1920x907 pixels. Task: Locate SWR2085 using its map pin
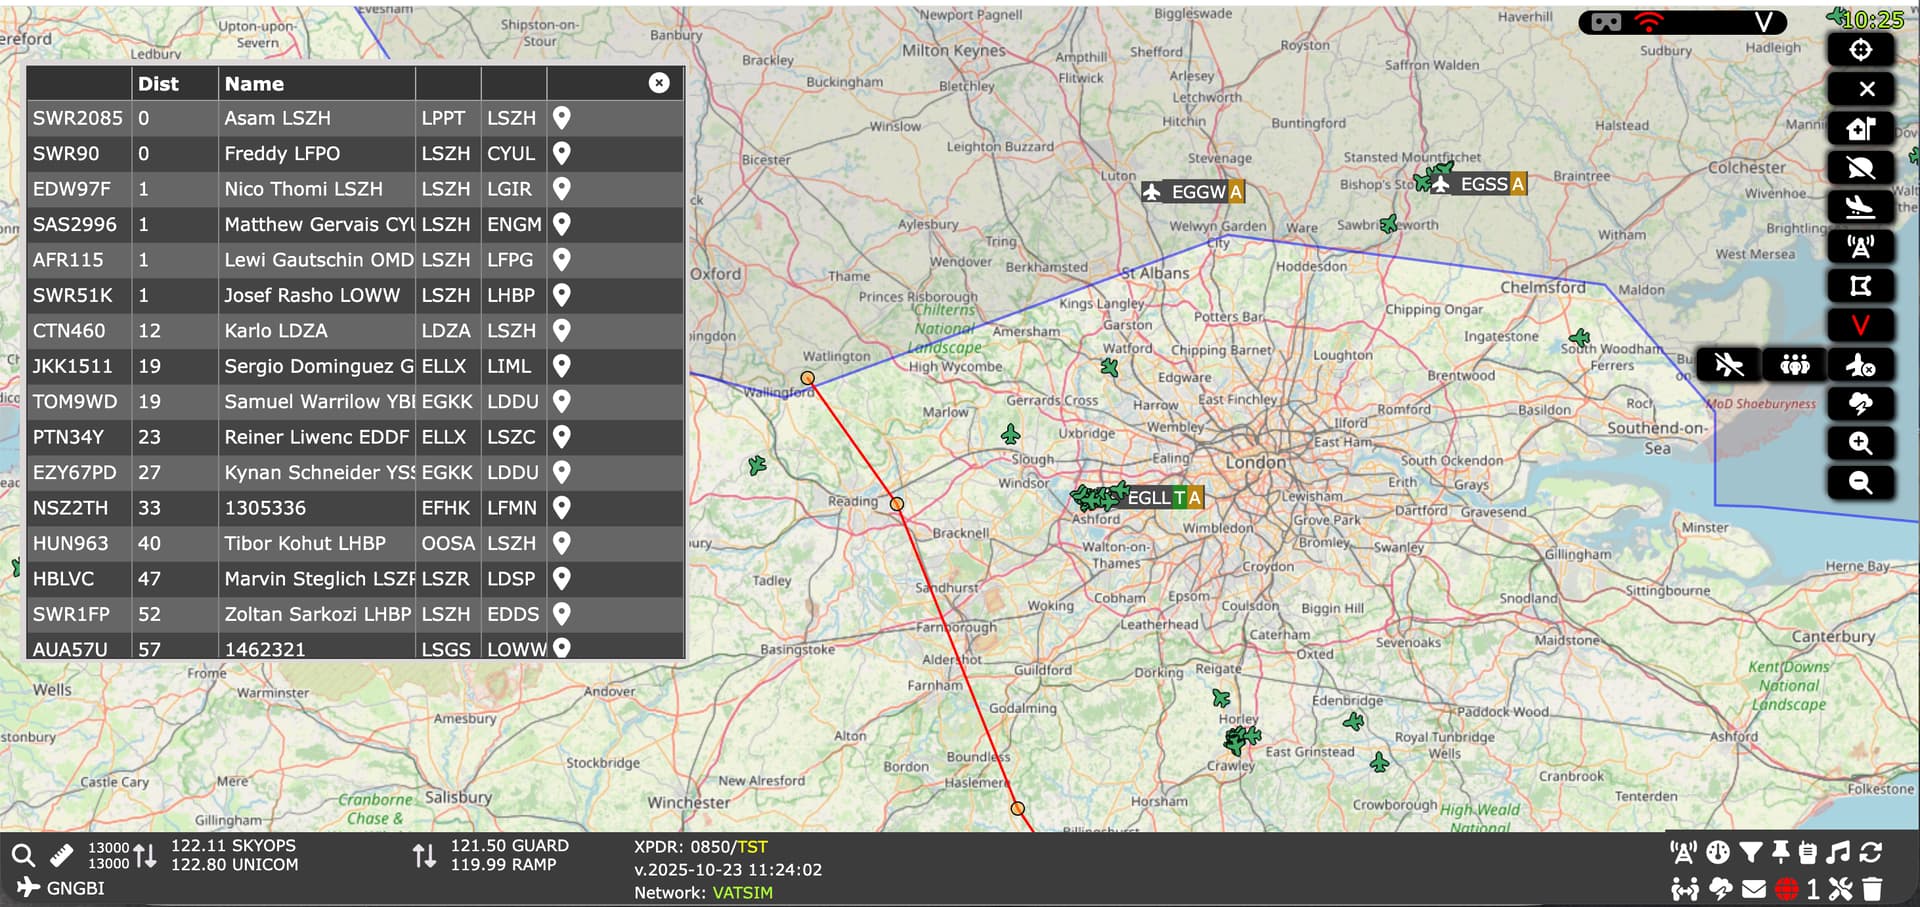pyautogui.click(x=562, y=118)
